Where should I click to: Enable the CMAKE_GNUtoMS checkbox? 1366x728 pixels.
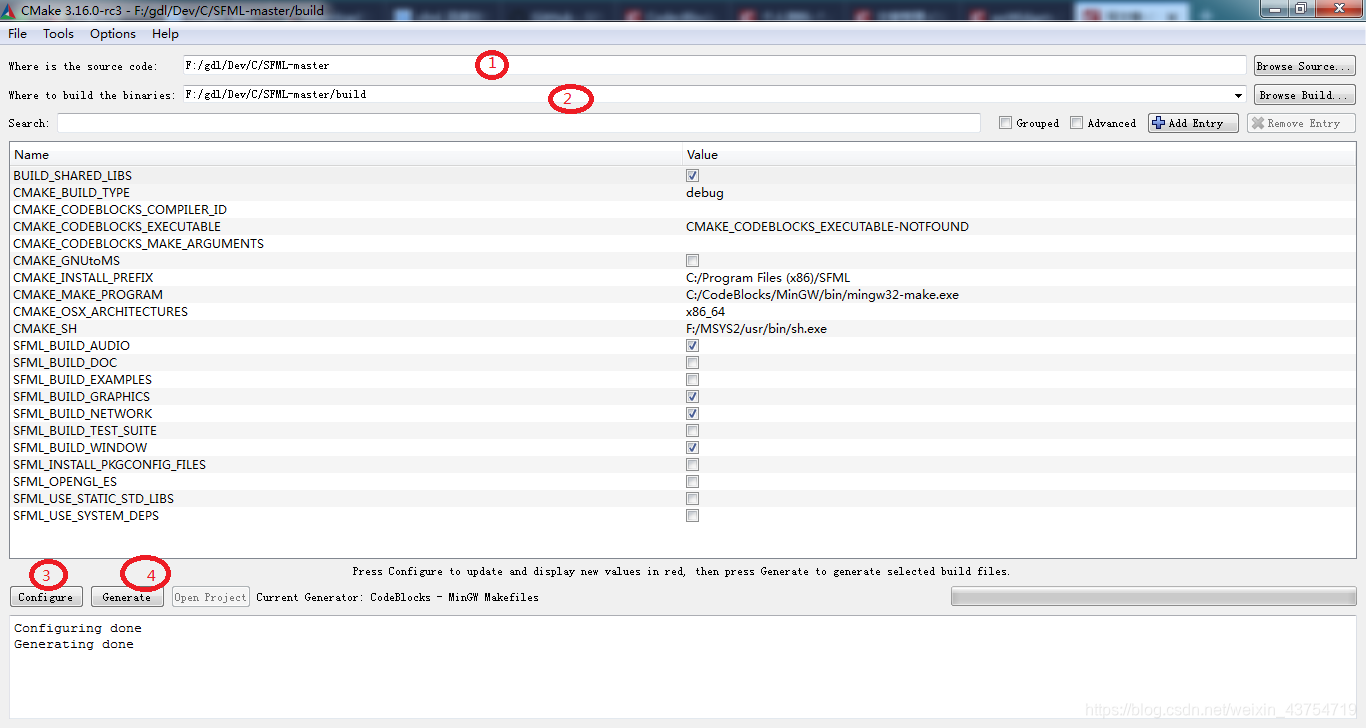point(692,261)
